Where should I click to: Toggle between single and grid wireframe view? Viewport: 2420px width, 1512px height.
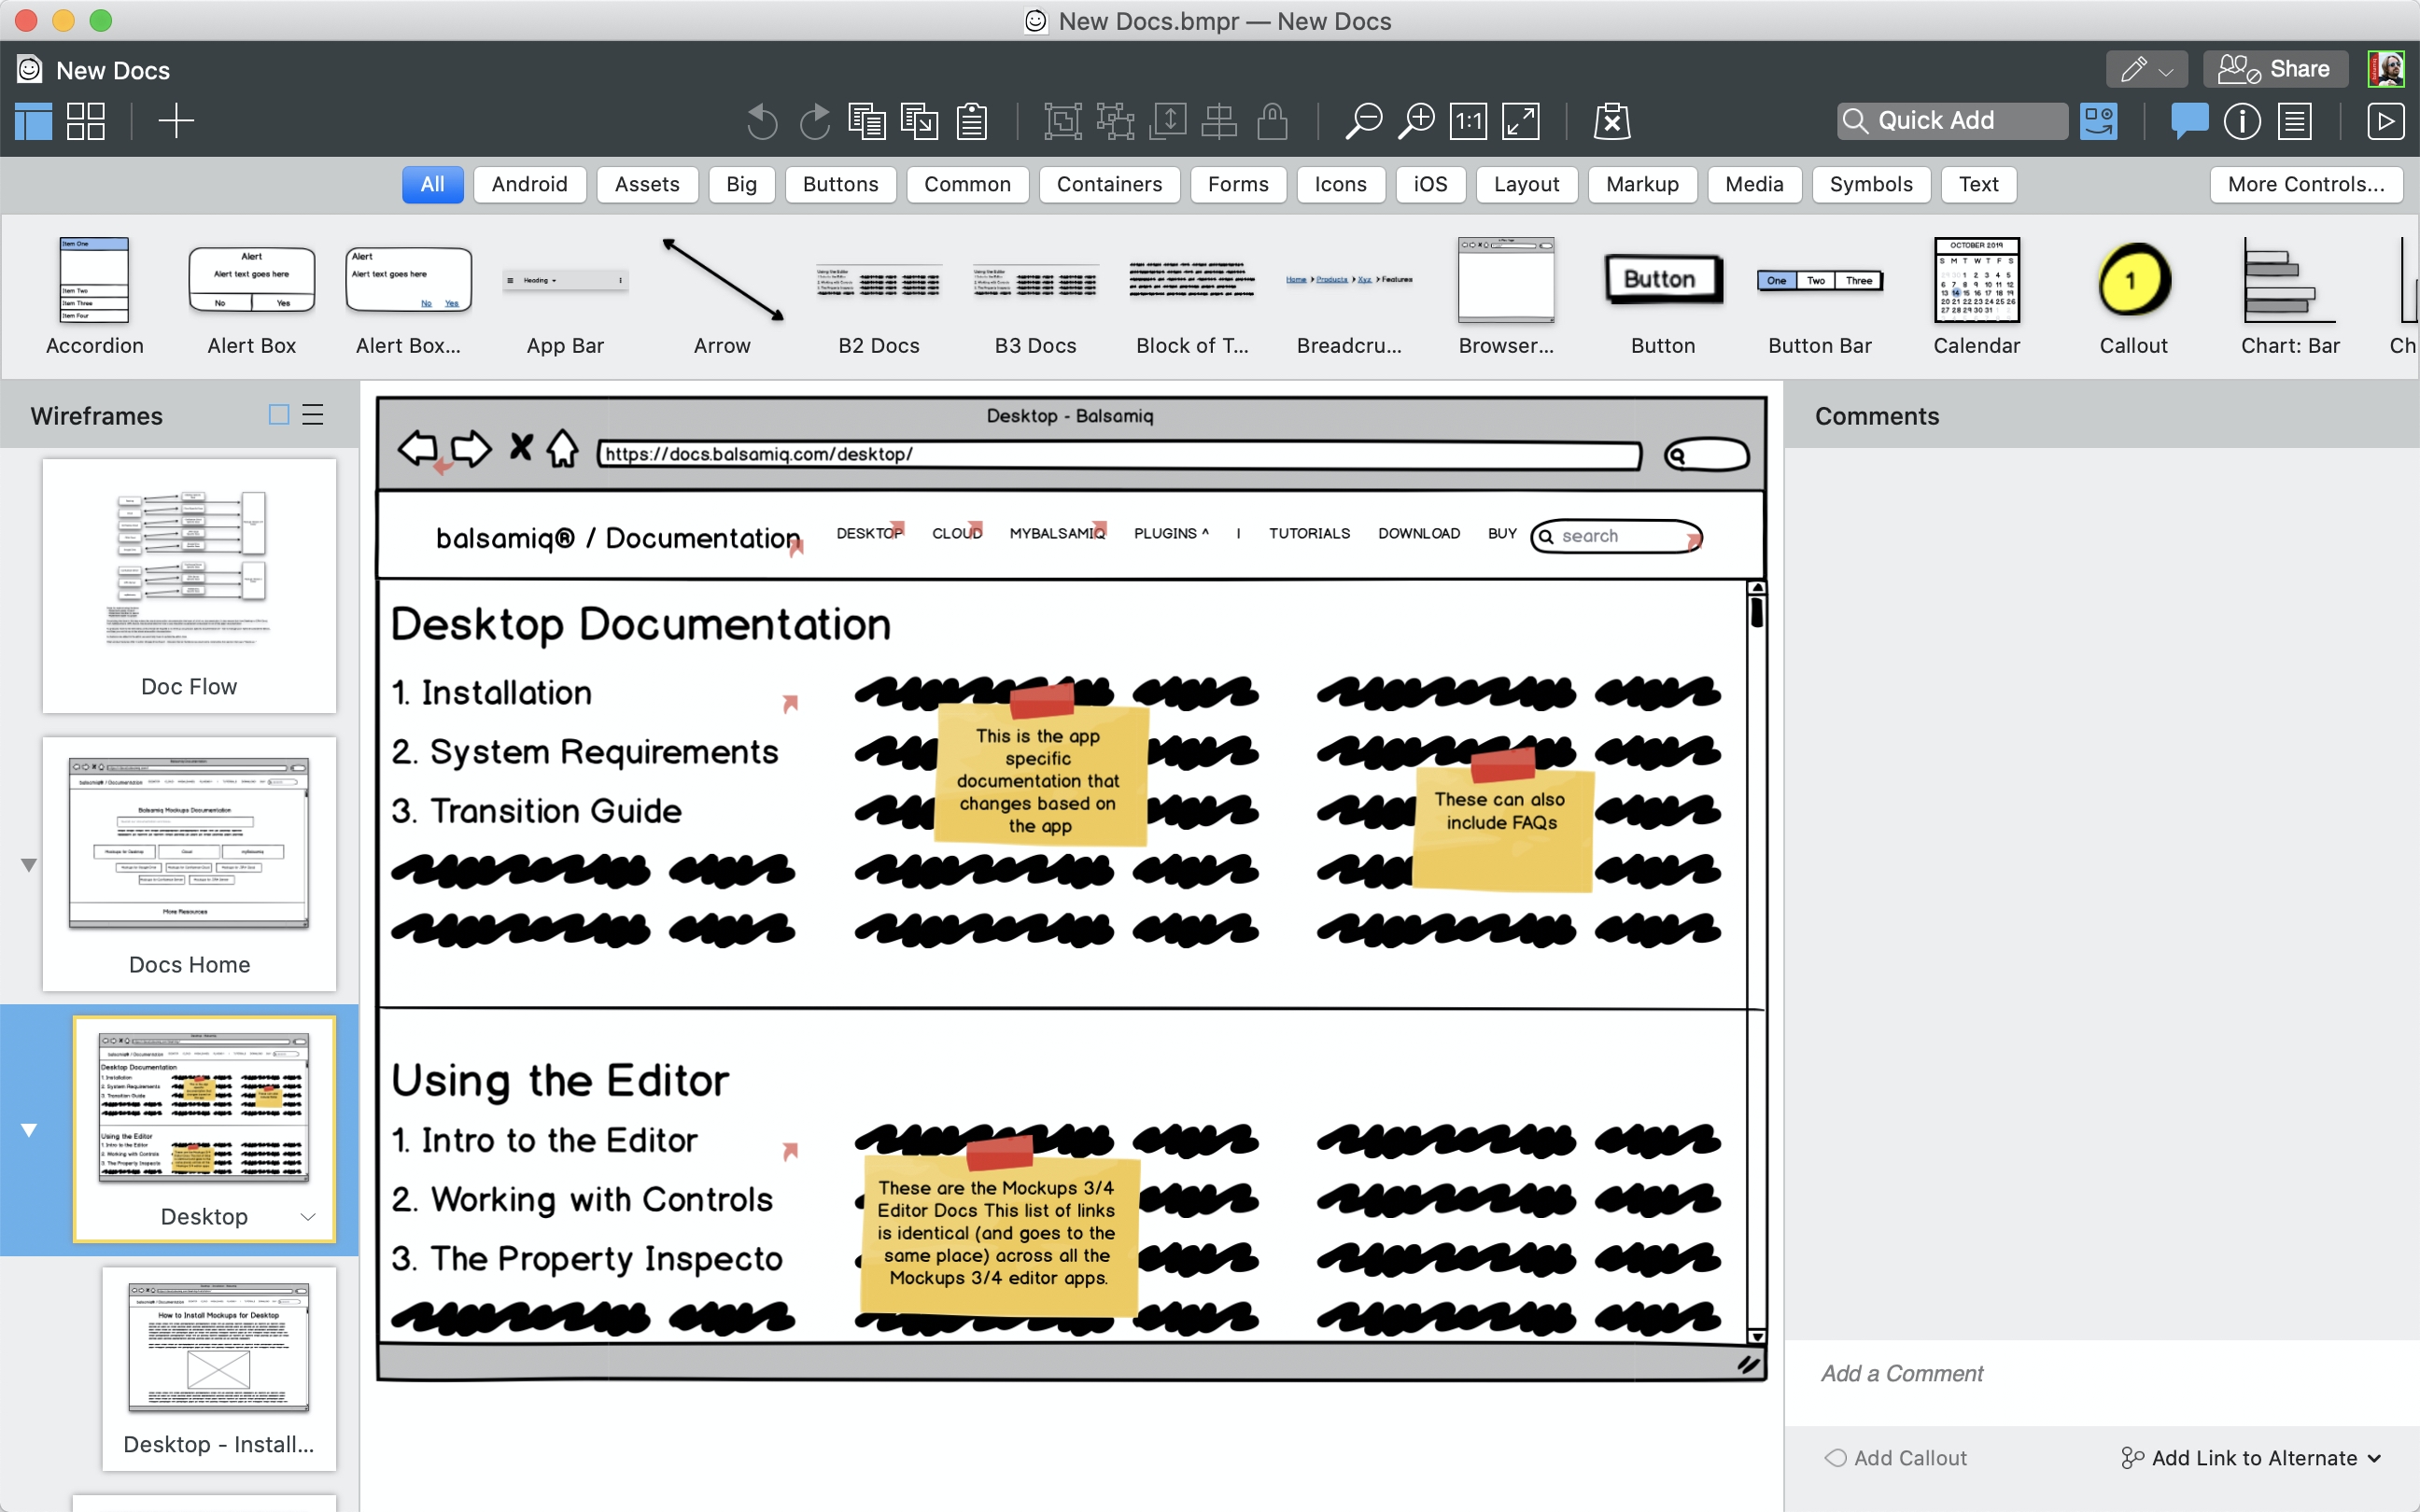click(84, 120)
